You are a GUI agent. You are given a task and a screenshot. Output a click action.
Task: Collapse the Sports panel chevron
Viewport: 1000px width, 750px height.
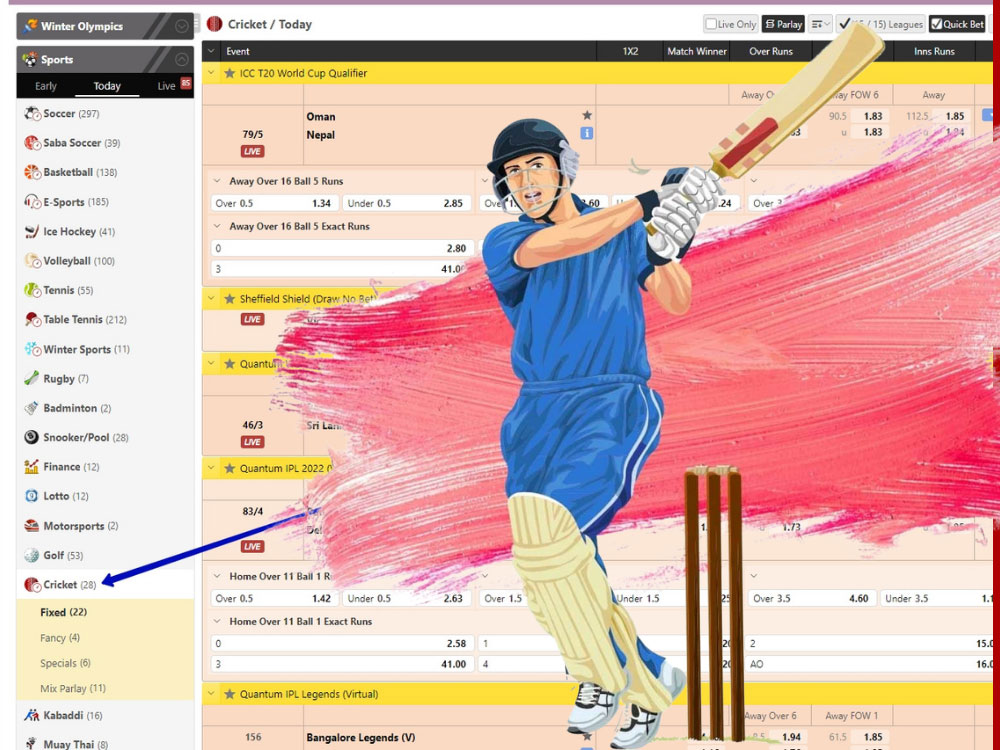point(182,59)
